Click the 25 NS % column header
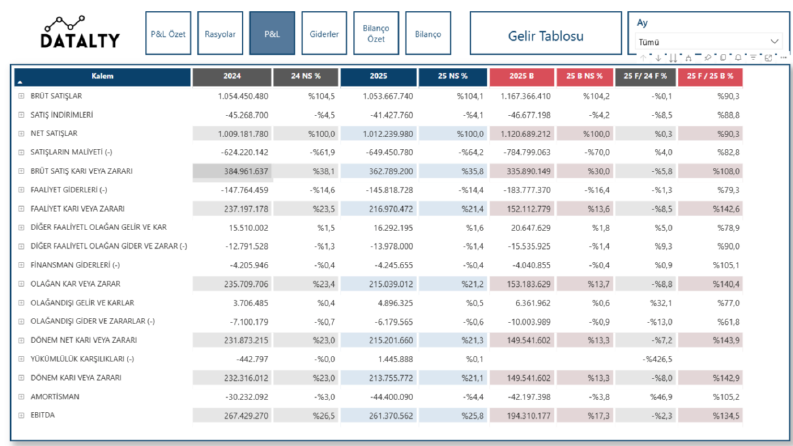 click(x=453, y=77)
